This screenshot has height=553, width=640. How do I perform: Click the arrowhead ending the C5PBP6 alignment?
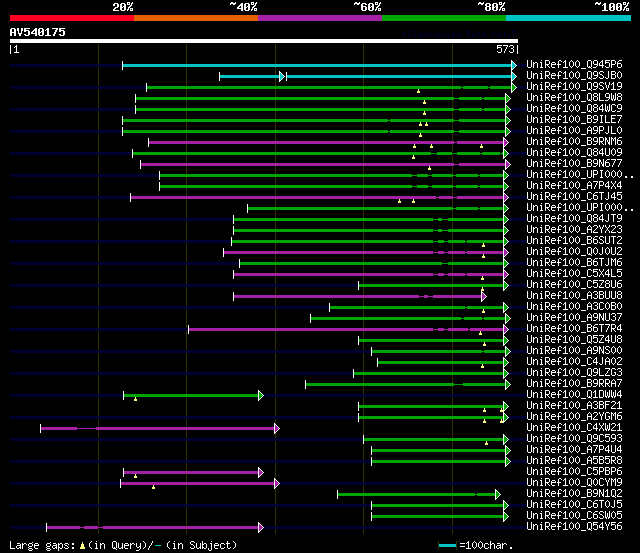click(x=261, y=473)
